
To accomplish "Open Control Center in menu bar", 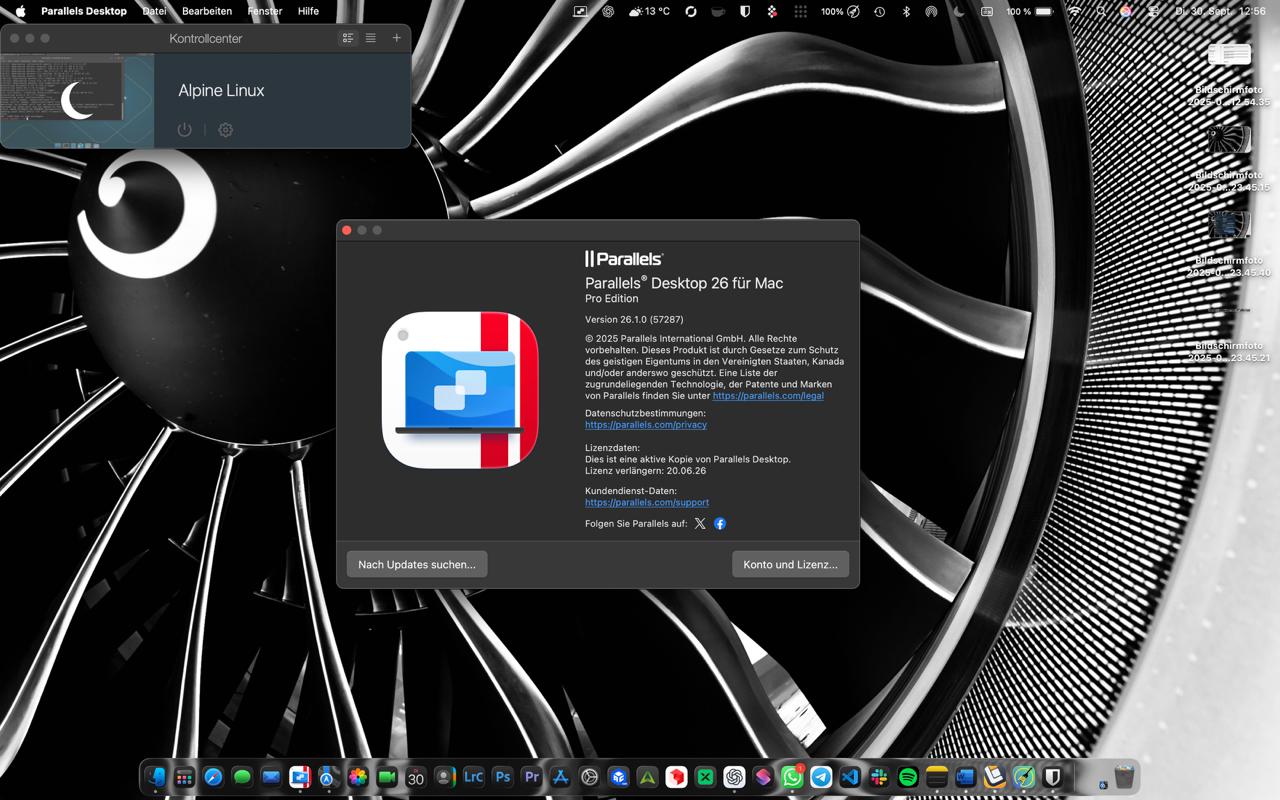I will (1152, 11).
